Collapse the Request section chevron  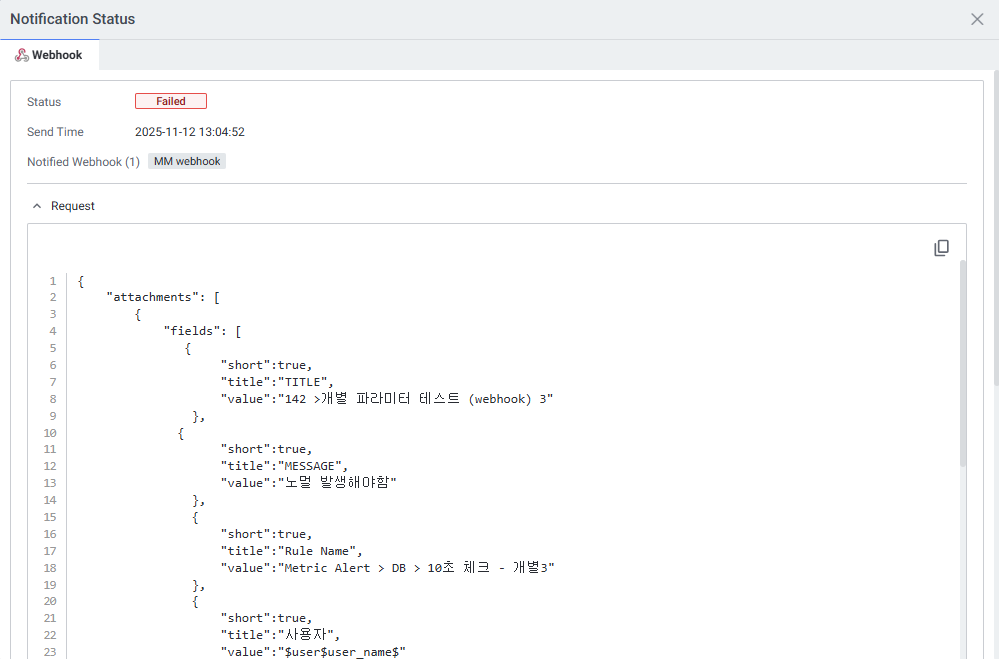pyautogui.click(x=38, y=206)
